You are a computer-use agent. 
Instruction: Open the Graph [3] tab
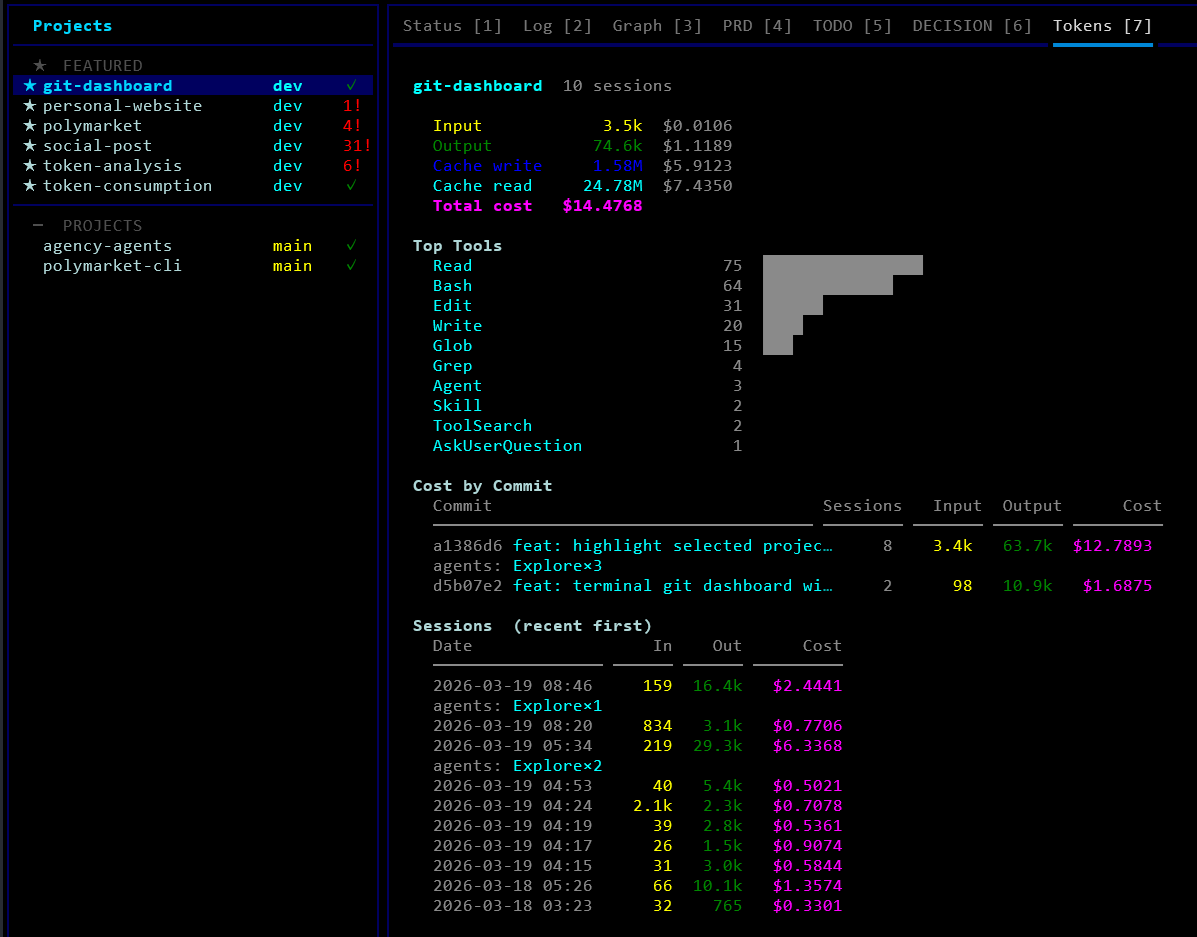click(x=657, y=26)
